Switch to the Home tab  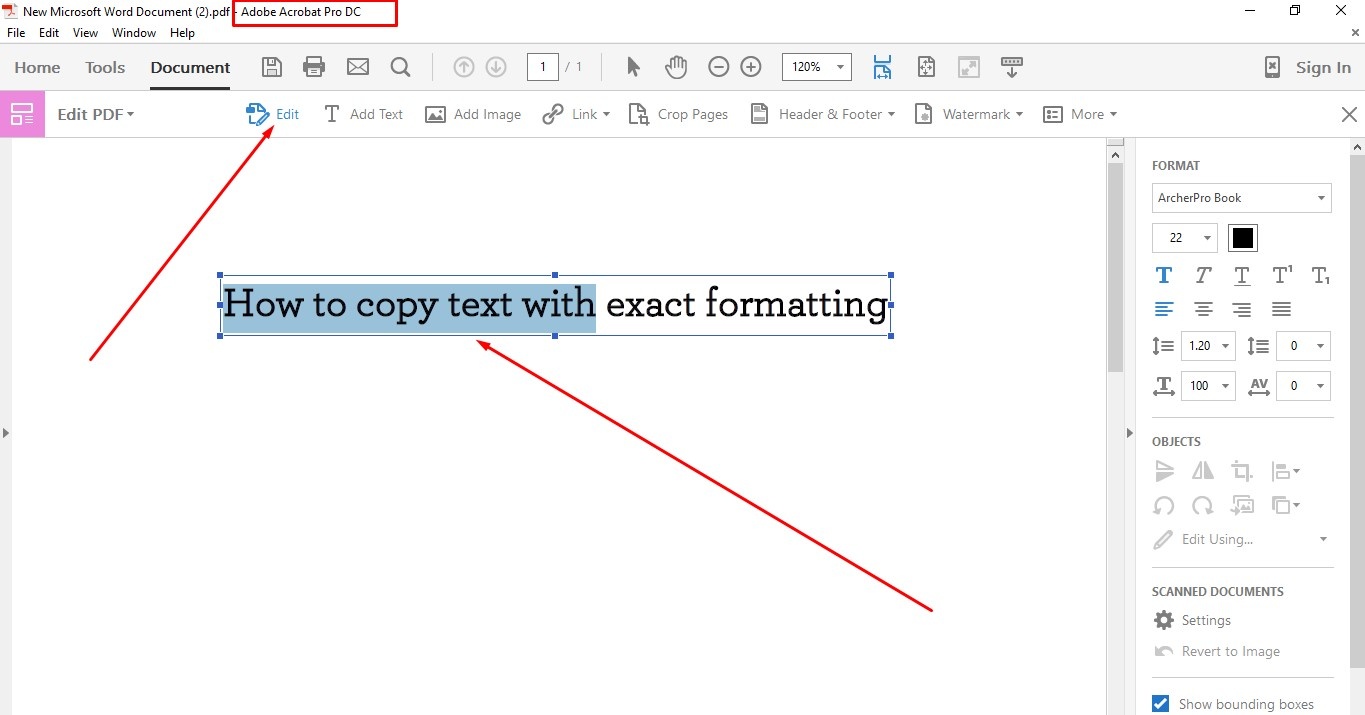37,67
